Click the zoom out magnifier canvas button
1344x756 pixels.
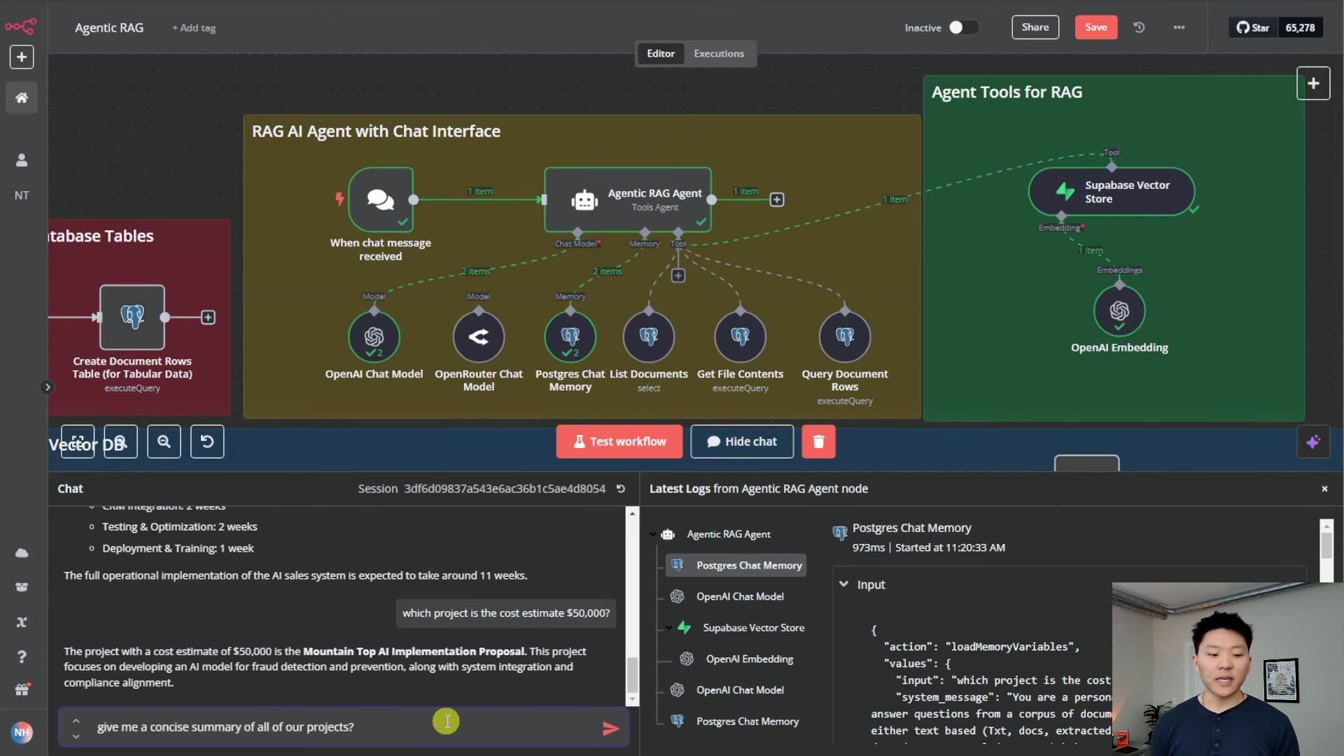pos(164,442)
